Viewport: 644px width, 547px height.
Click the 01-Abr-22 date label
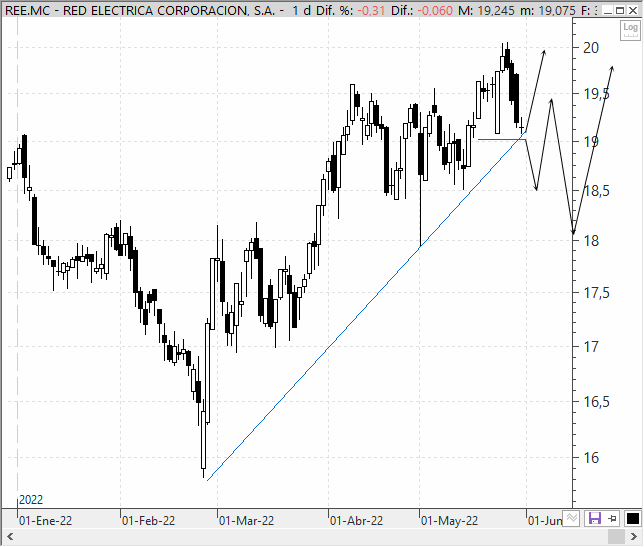(x=356, y=521)
